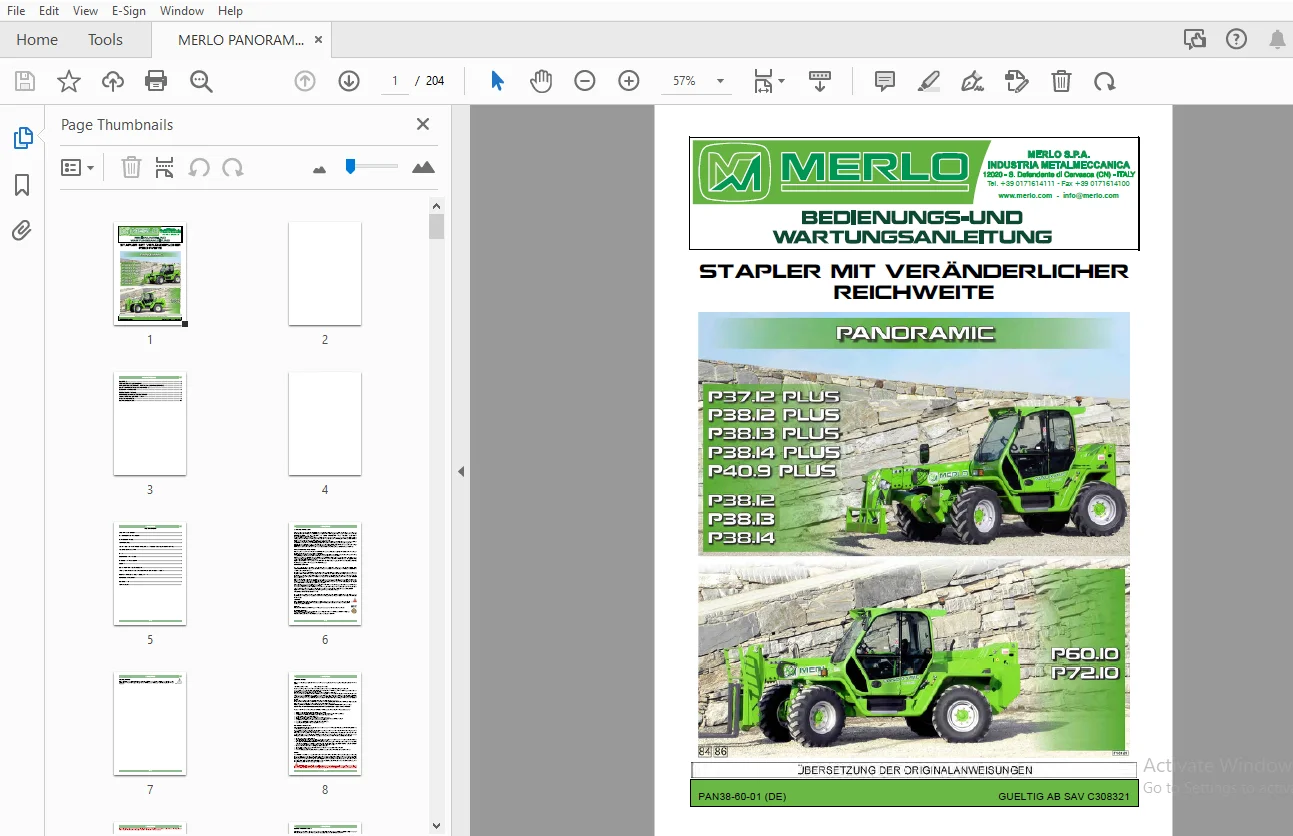Open the find text magnifier tool

(x=201, y=81)
